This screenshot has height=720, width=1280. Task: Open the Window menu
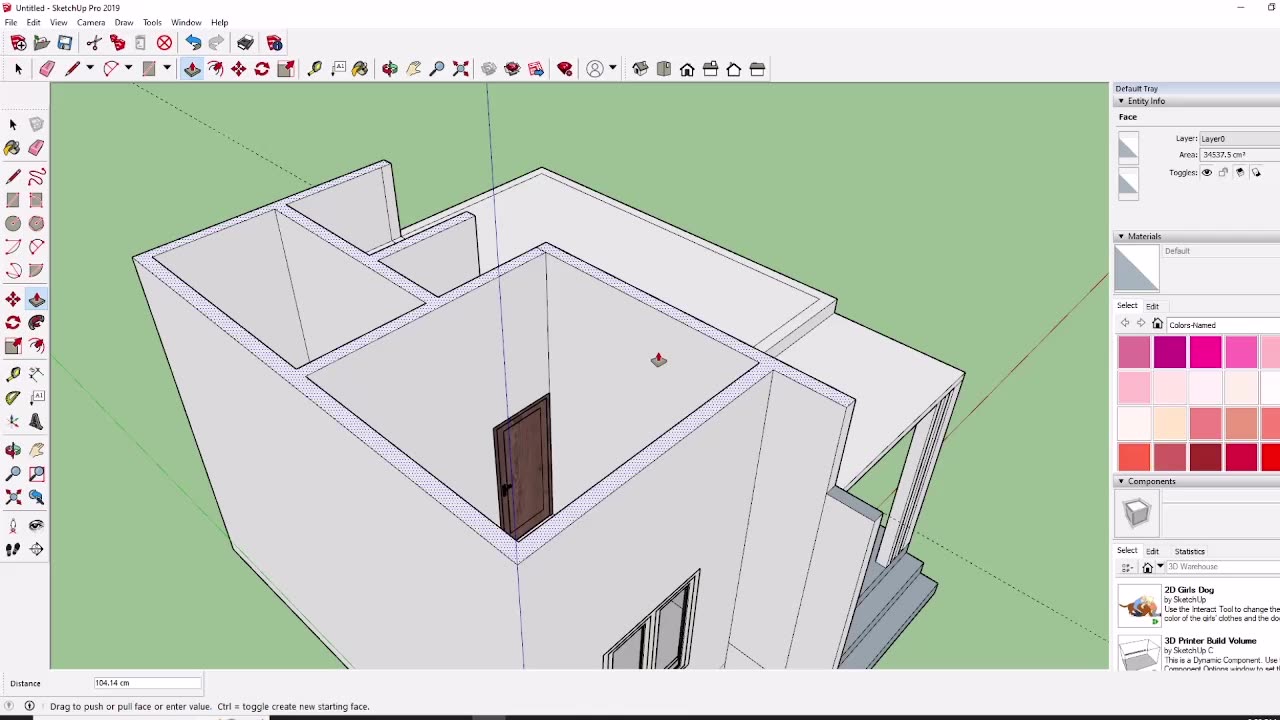click(186, 22)
